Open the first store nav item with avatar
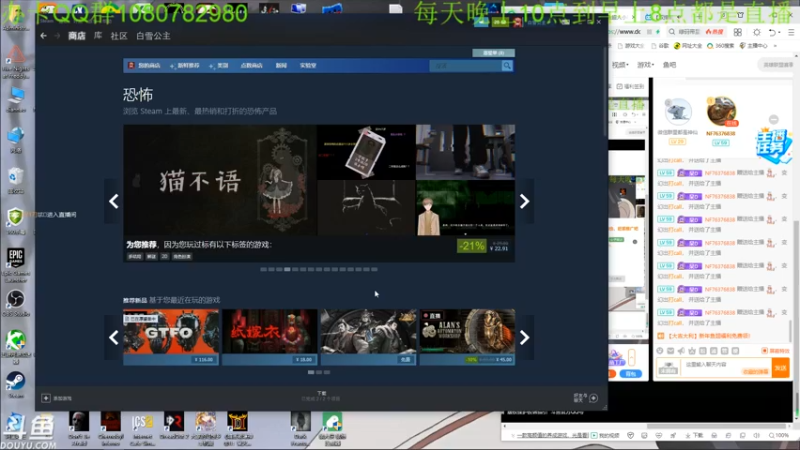 coord(144,66)
